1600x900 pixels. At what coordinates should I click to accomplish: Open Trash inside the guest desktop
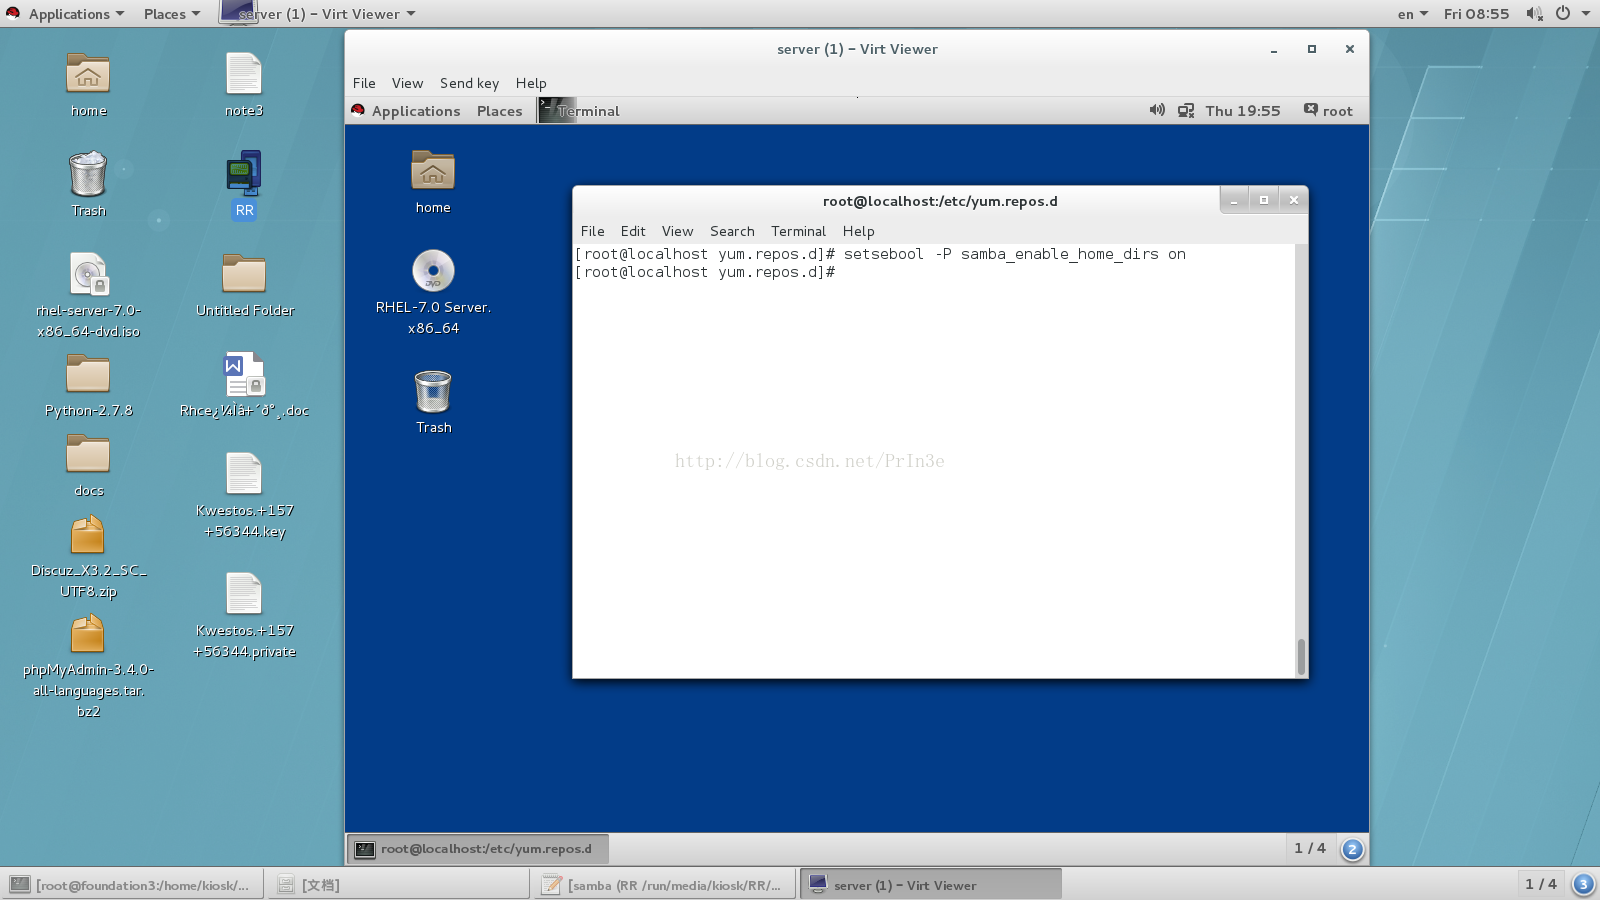pyautogui.click(x=433, y=391)
